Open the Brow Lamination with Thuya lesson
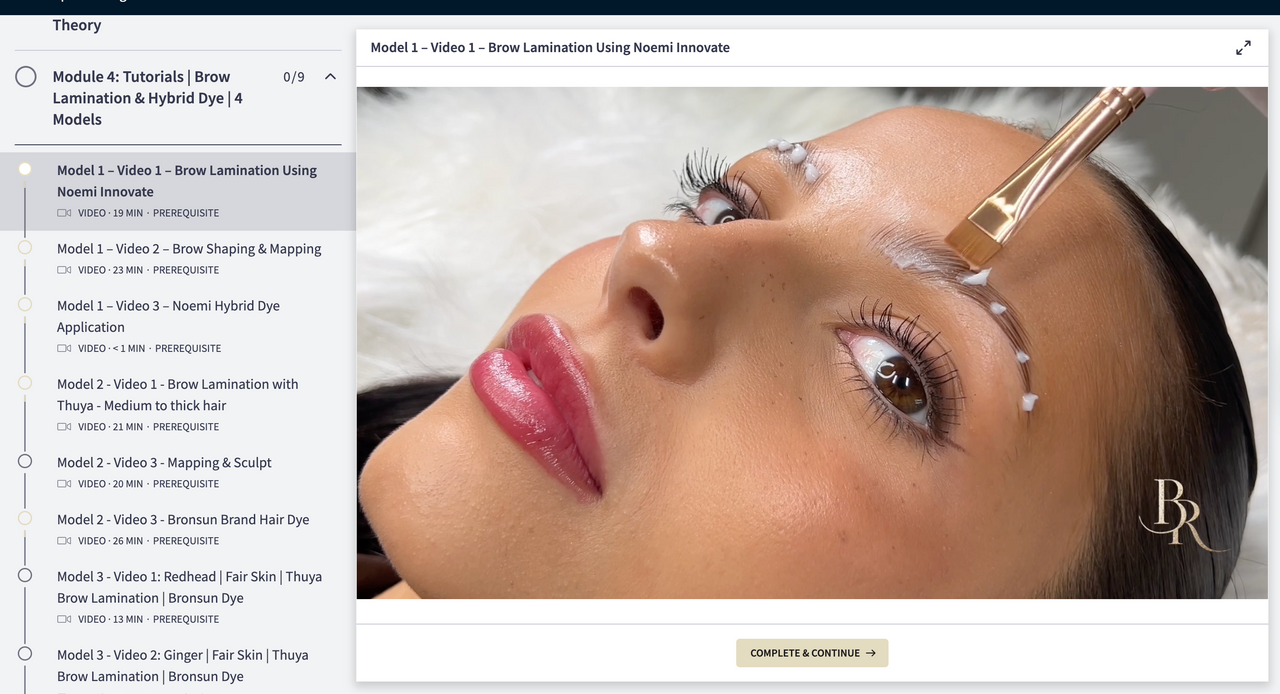 coord(177,395)
